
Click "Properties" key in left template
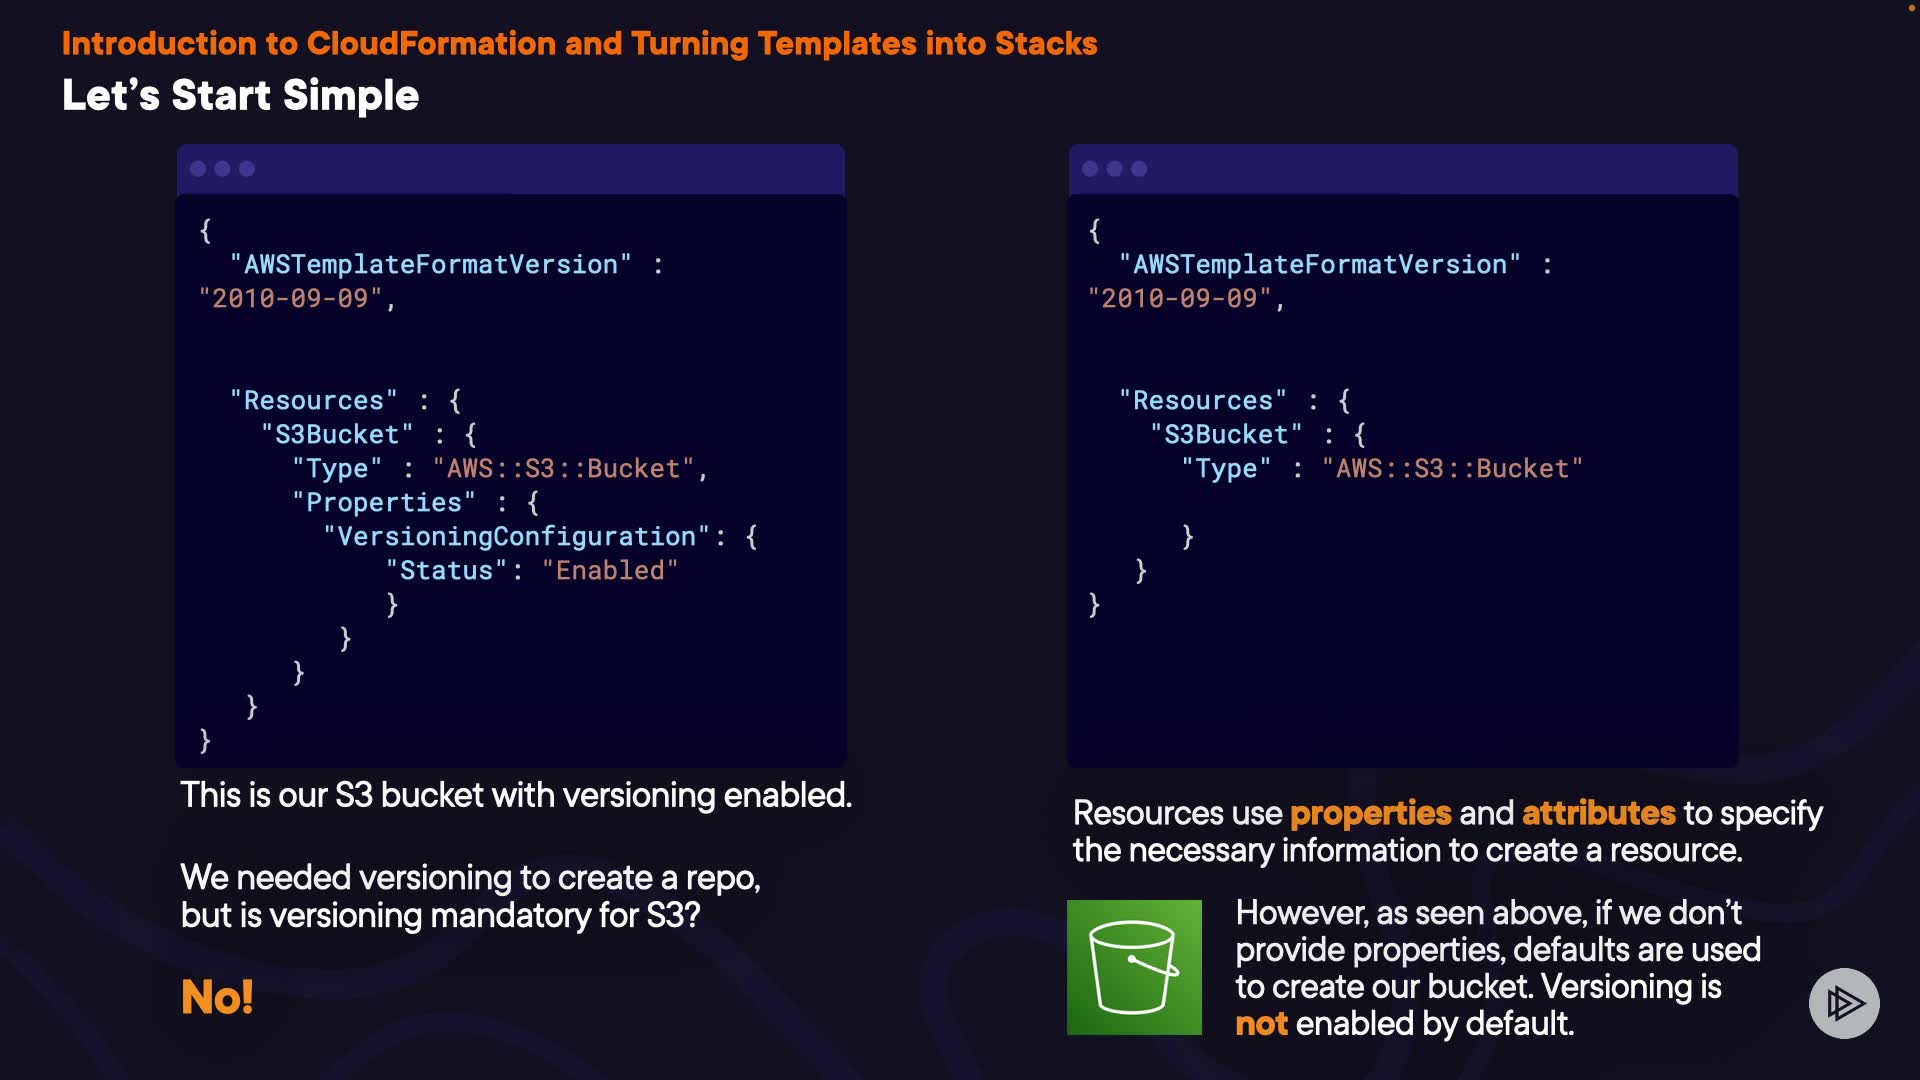point(384,503)
